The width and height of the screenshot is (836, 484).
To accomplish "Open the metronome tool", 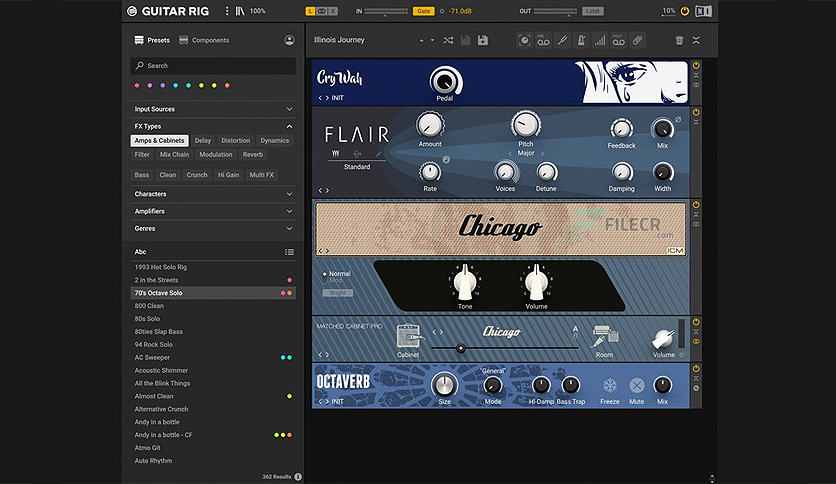I will tap(581, 40).
